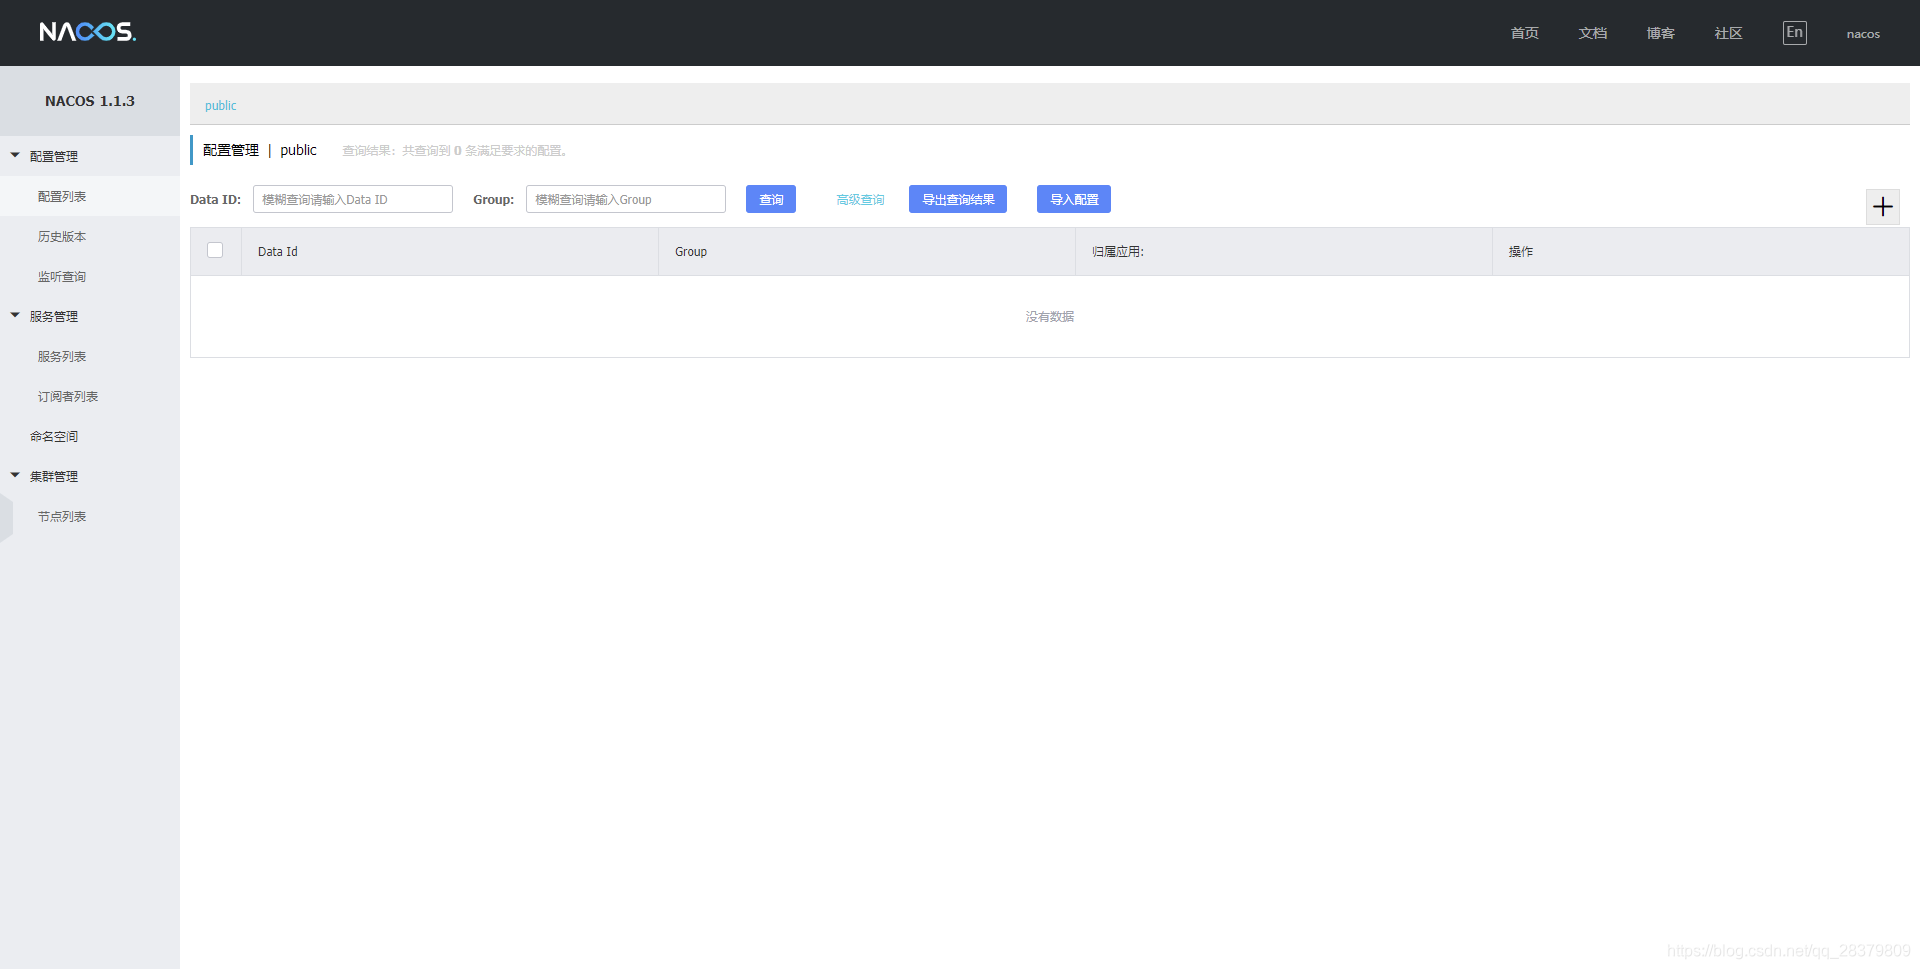Open 高级查询 advanced search
Screen dimensions: 1920x969
tap(860, 200)
